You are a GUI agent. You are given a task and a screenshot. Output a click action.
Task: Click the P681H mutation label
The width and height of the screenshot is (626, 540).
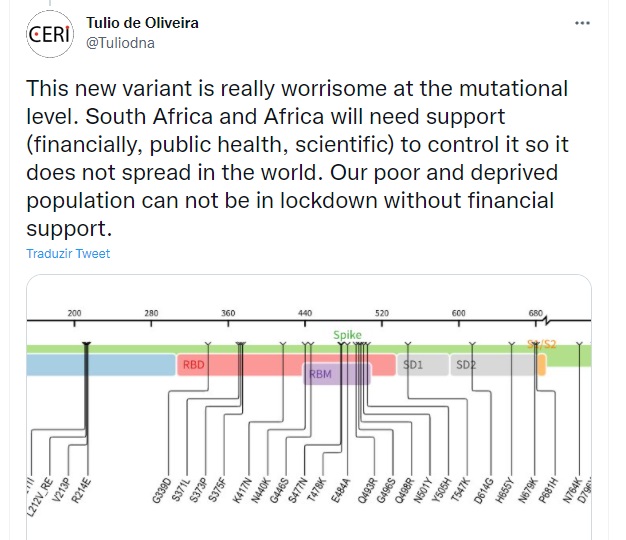coord(552,497)
